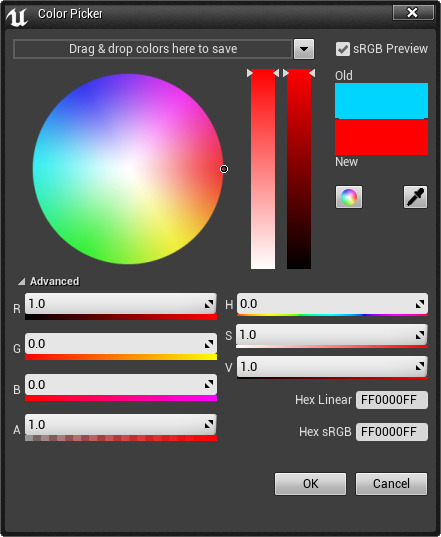This screenshot has height=537, width=441.
Task: Click the H hue value field
Action: tap(332, 303)
